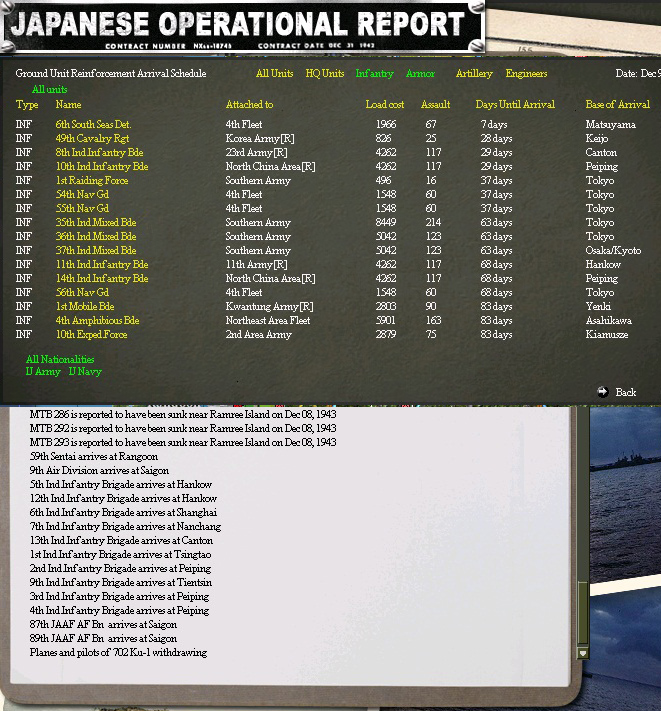Click the 8449 load cost value

(386, 222)
